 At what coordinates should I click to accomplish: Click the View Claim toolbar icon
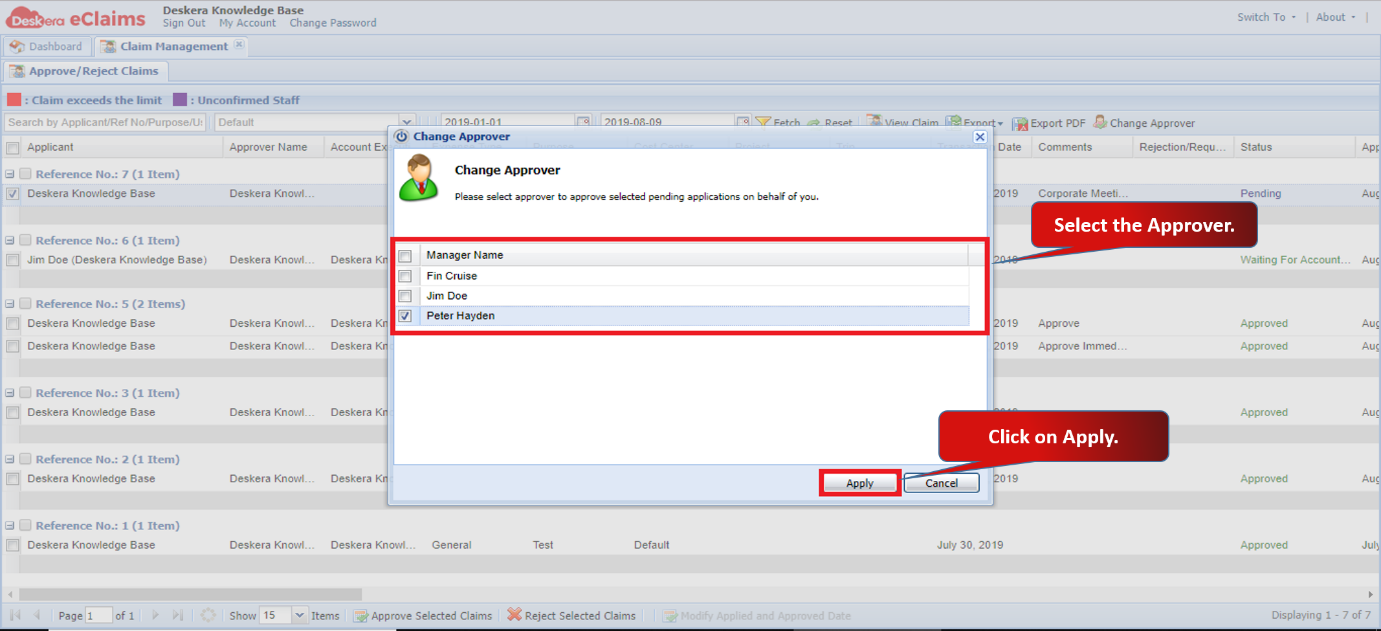click(874, 122)
